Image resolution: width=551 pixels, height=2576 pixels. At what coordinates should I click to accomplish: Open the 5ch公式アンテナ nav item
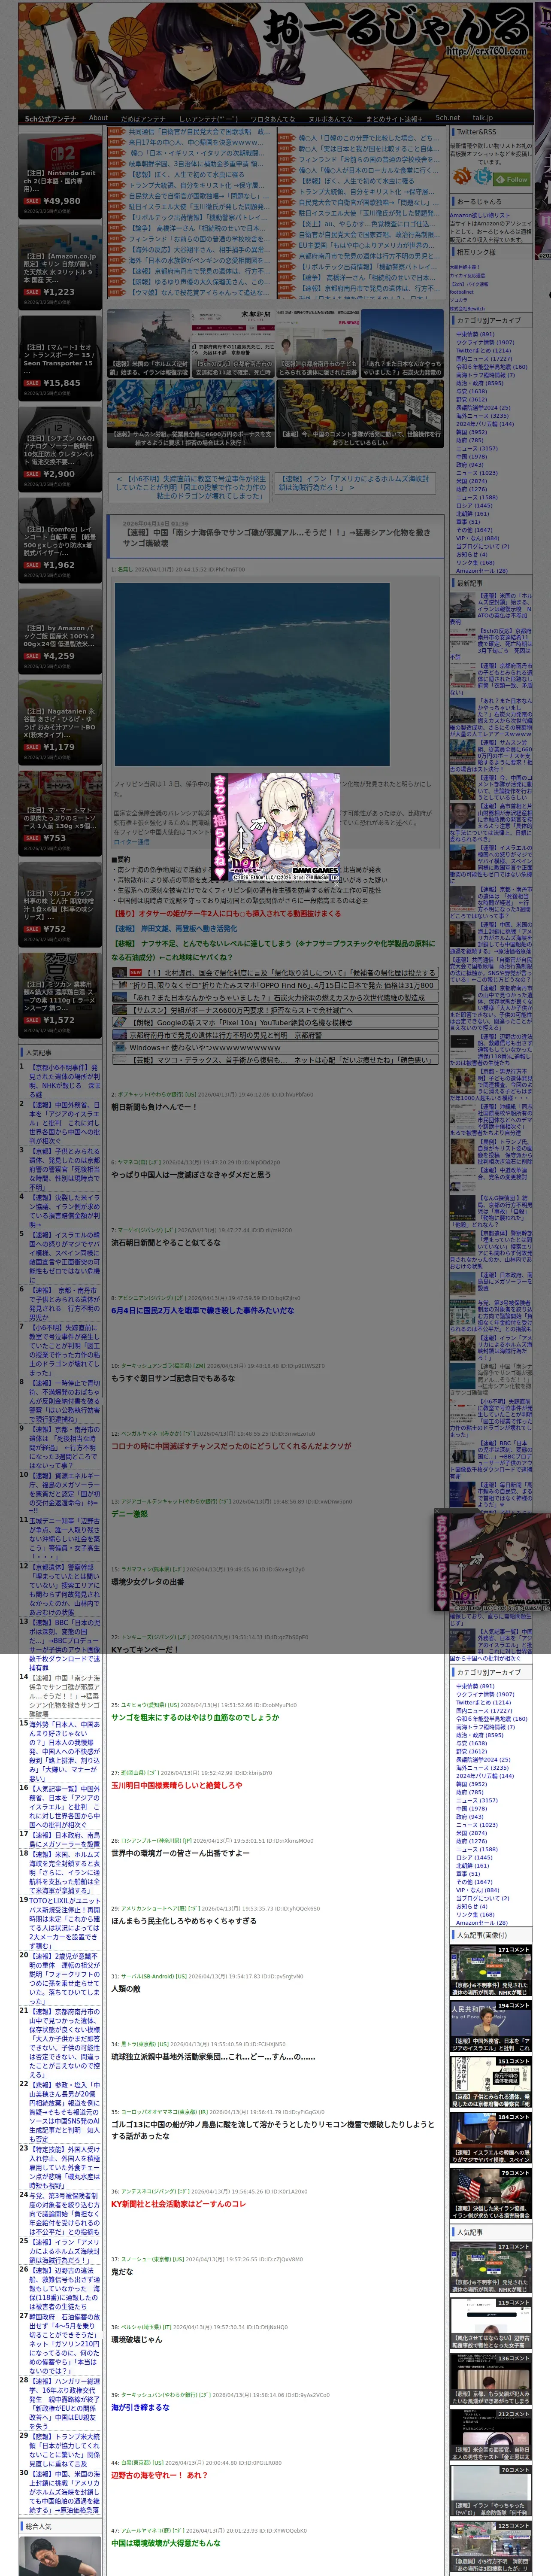pyautogui.click(x=50, y=118)
